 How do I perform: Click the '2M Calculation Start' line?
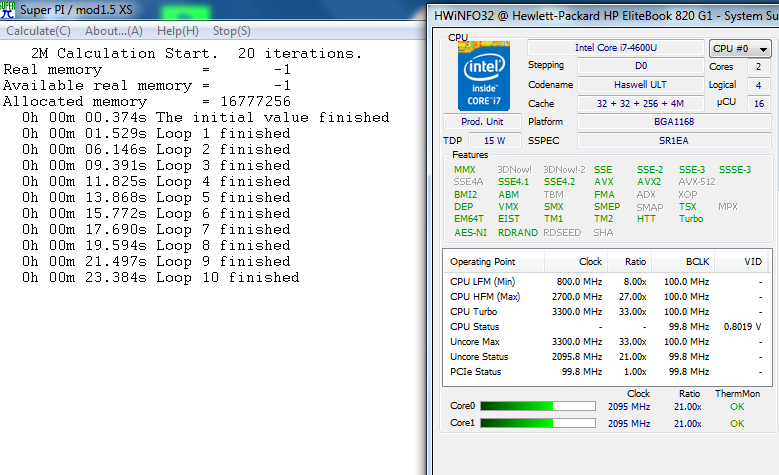click(x=197, y=53)
